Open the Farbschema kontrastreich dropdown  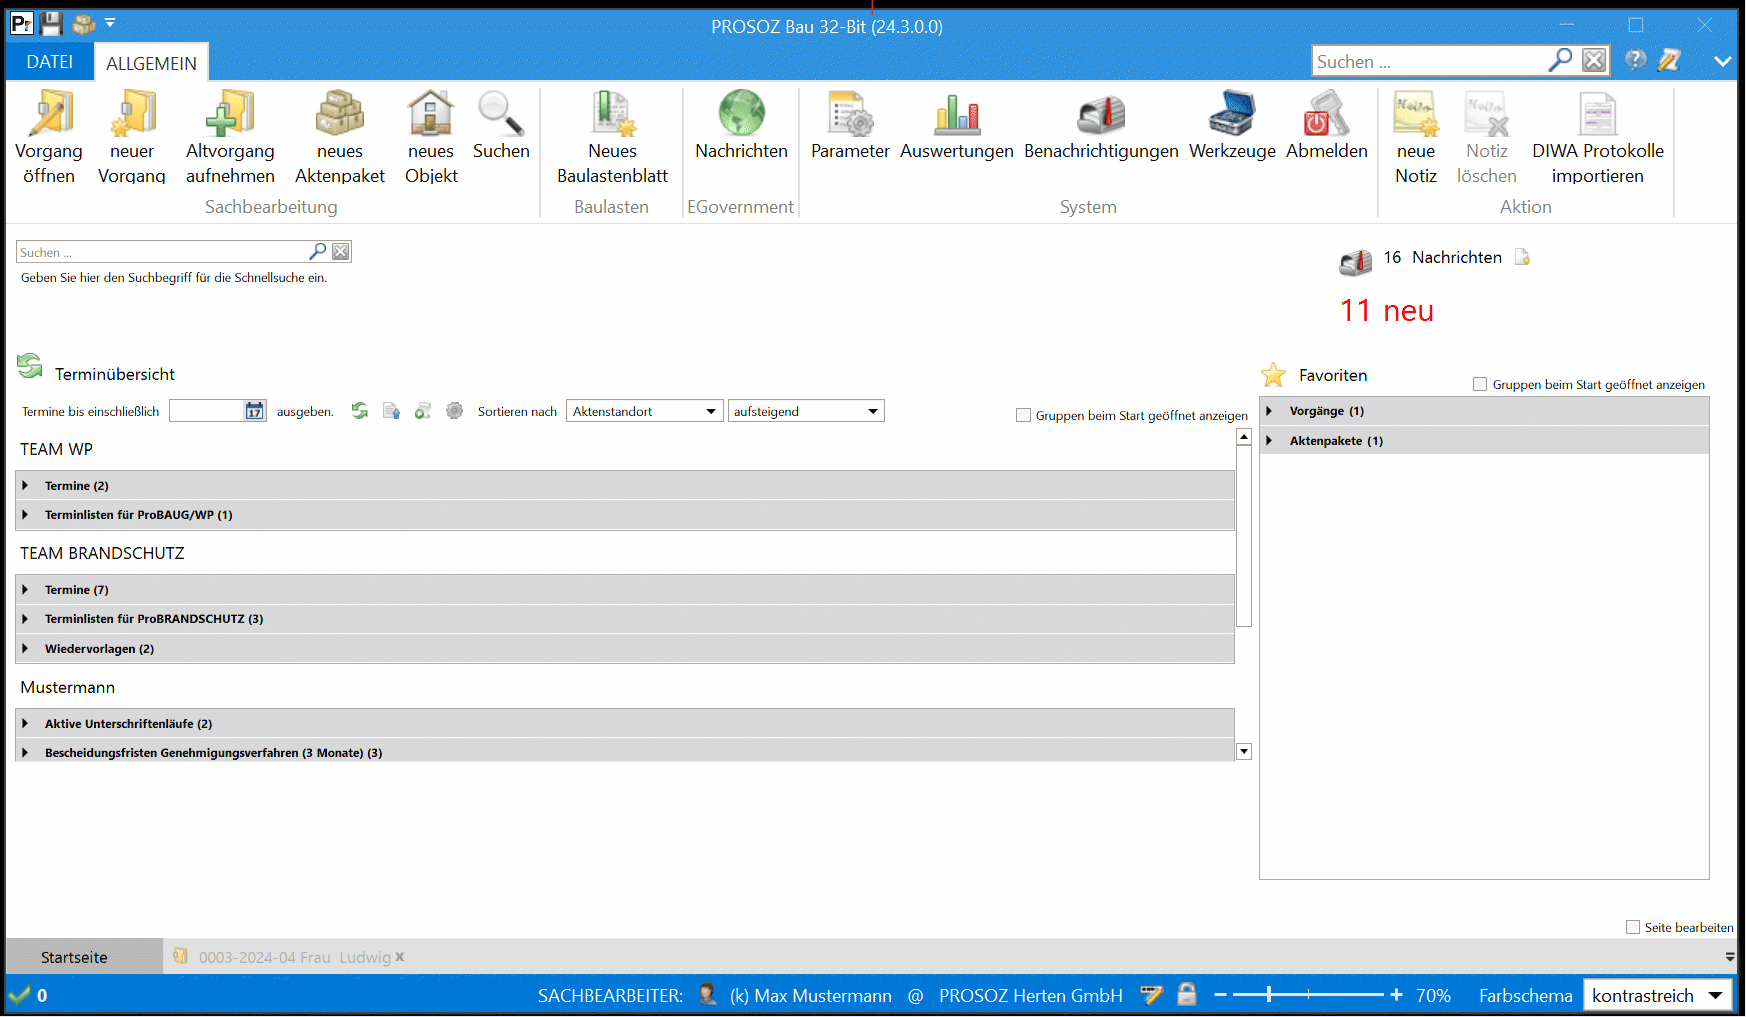1658,996
